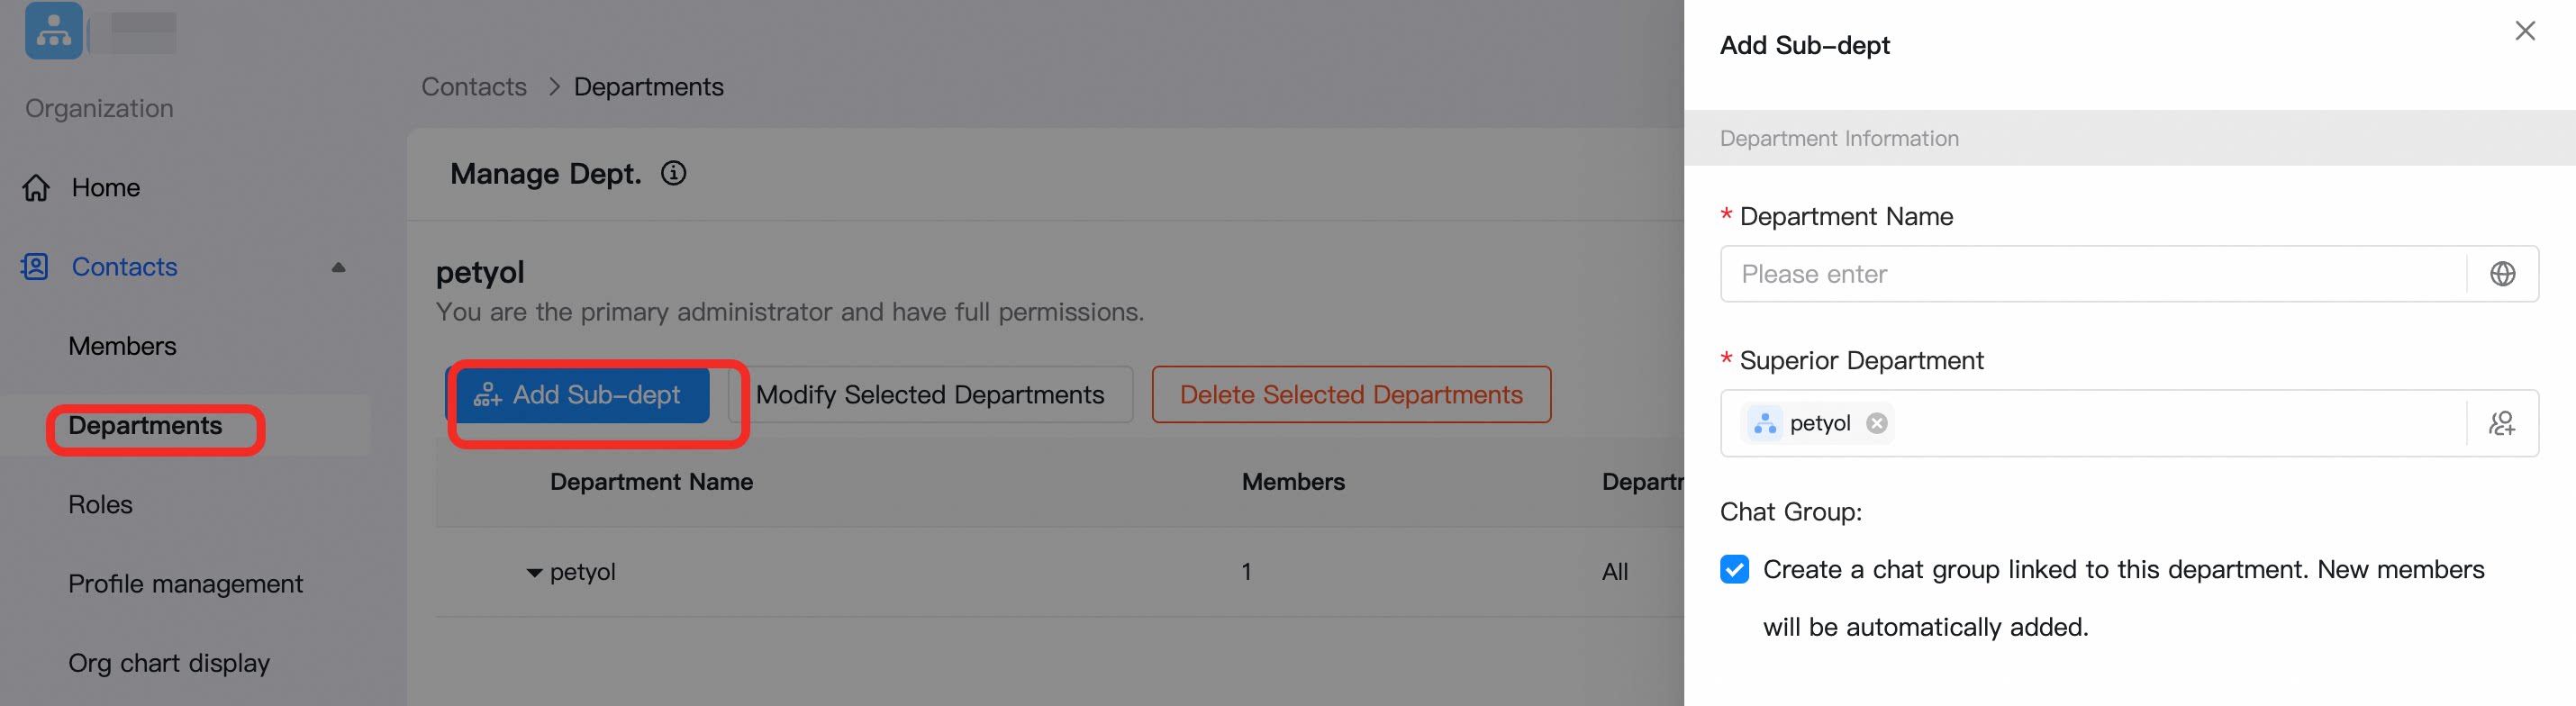Click the Add Sub-dept button

[x=583, y=395]
